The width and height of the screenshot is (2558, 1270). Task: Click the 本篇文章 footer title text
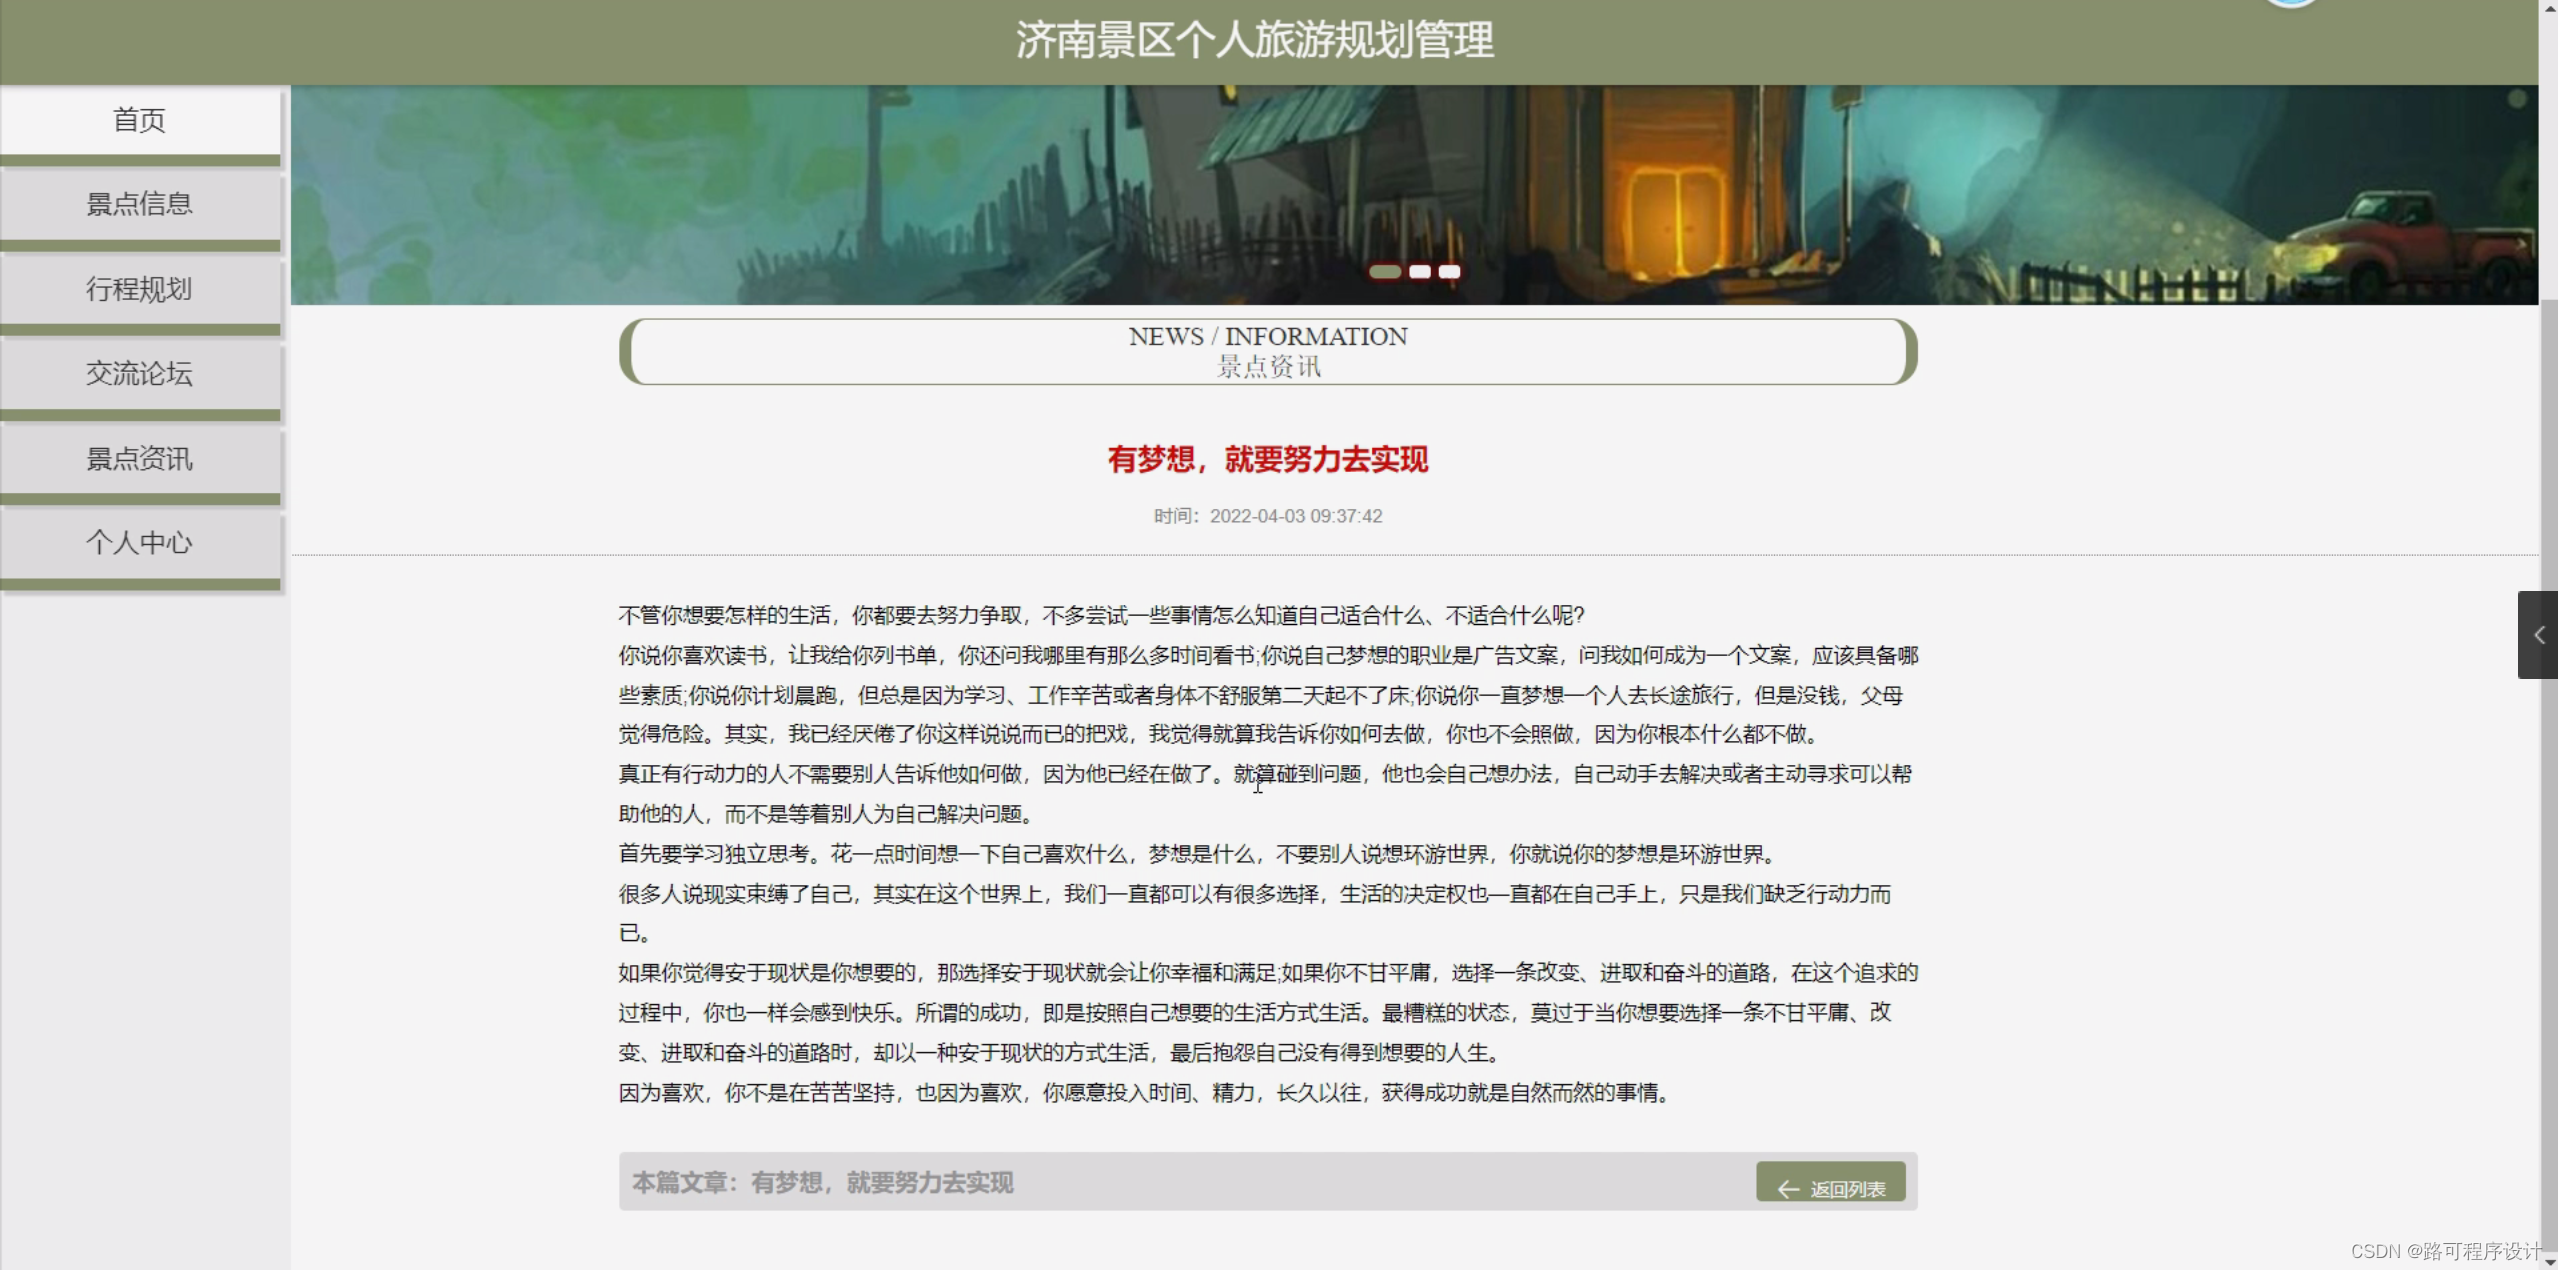pos(822,1183)
